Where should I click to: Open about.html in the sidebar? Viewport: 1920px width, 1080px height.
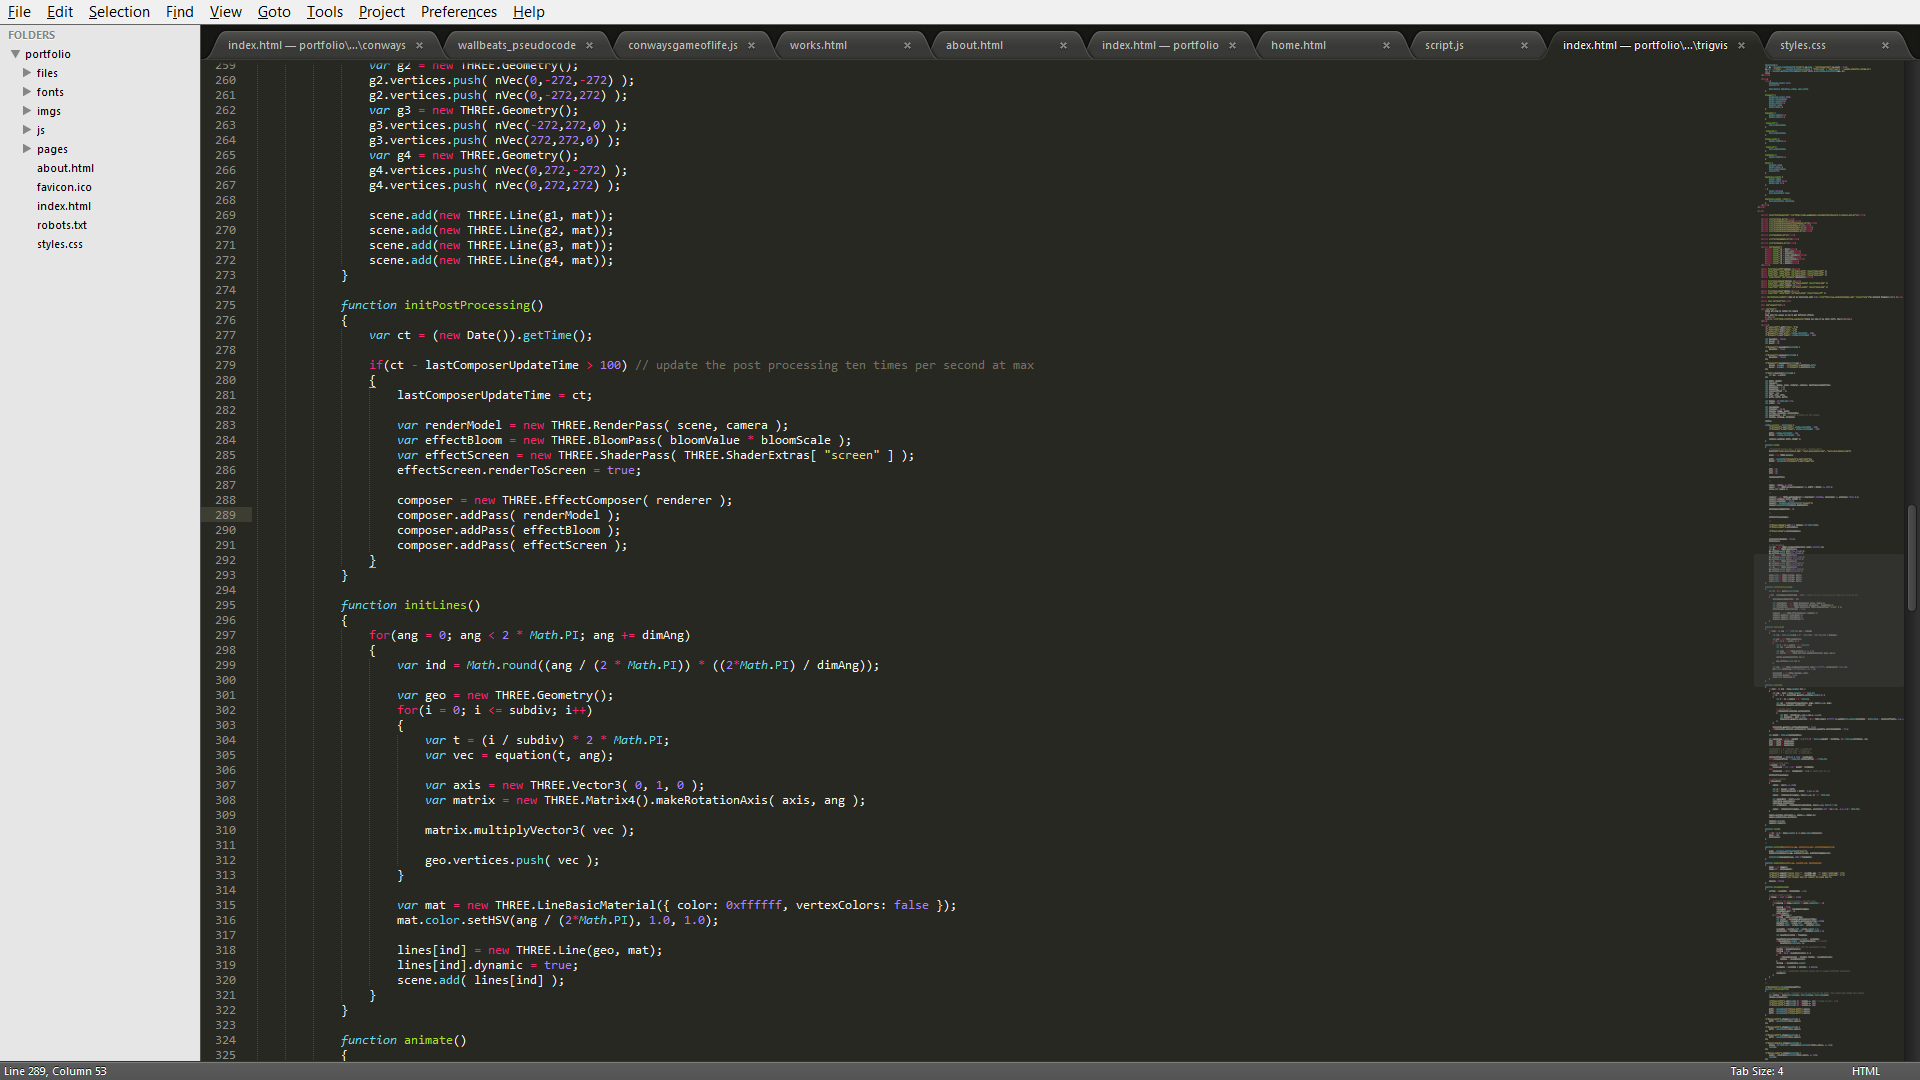click(x=65, y=168)
